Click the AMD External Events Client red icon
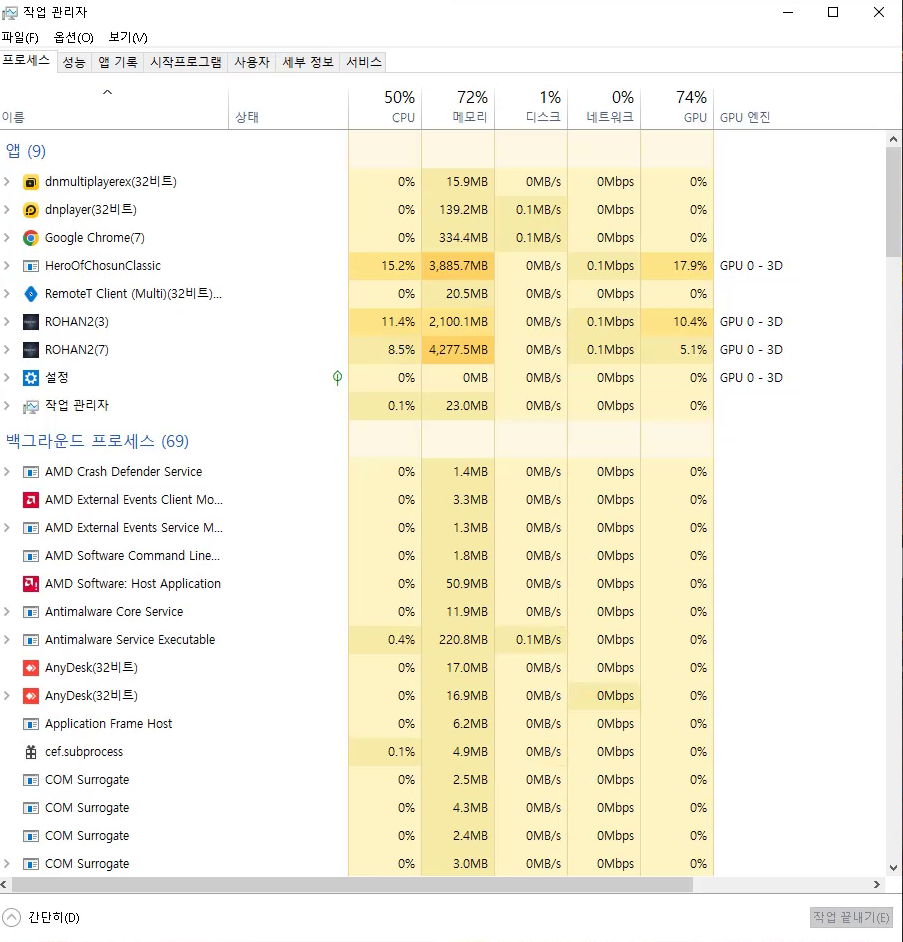903x942 pixels. tap(31, 500)
